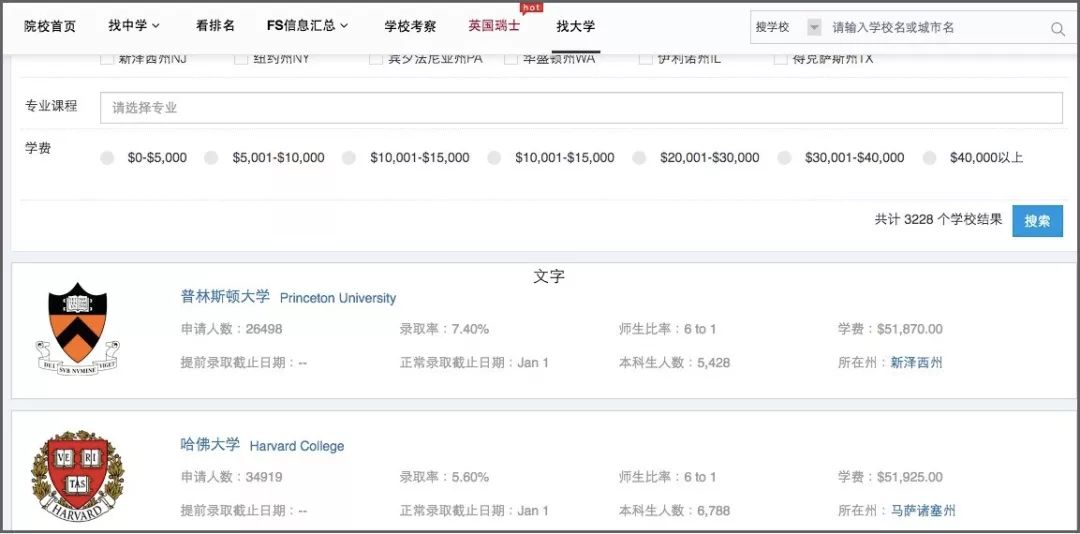Click Harvard tuition $51,925.00 value
1080x534 pixels.
point(910,477)
